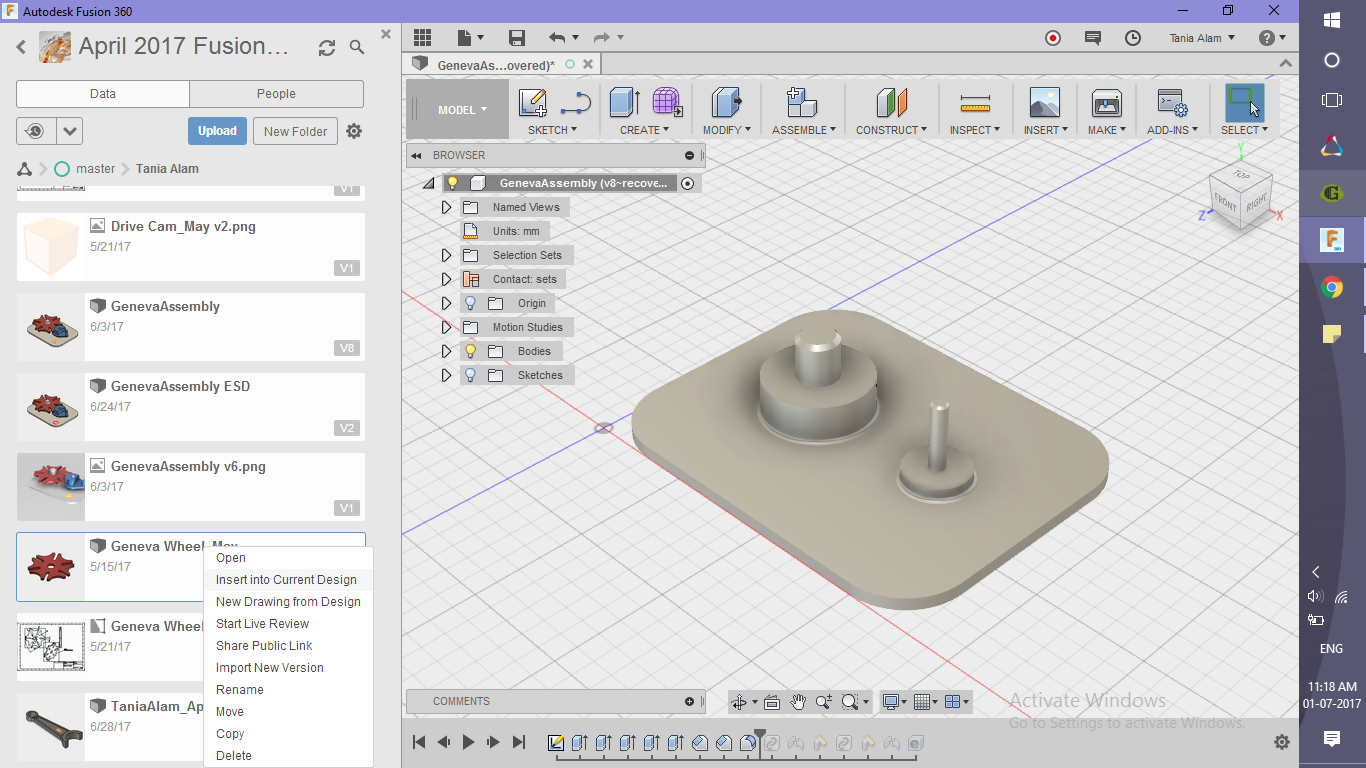1366x768 pixels.
Task: Click the Zoom magnifier tool
Action: [824, 702]
